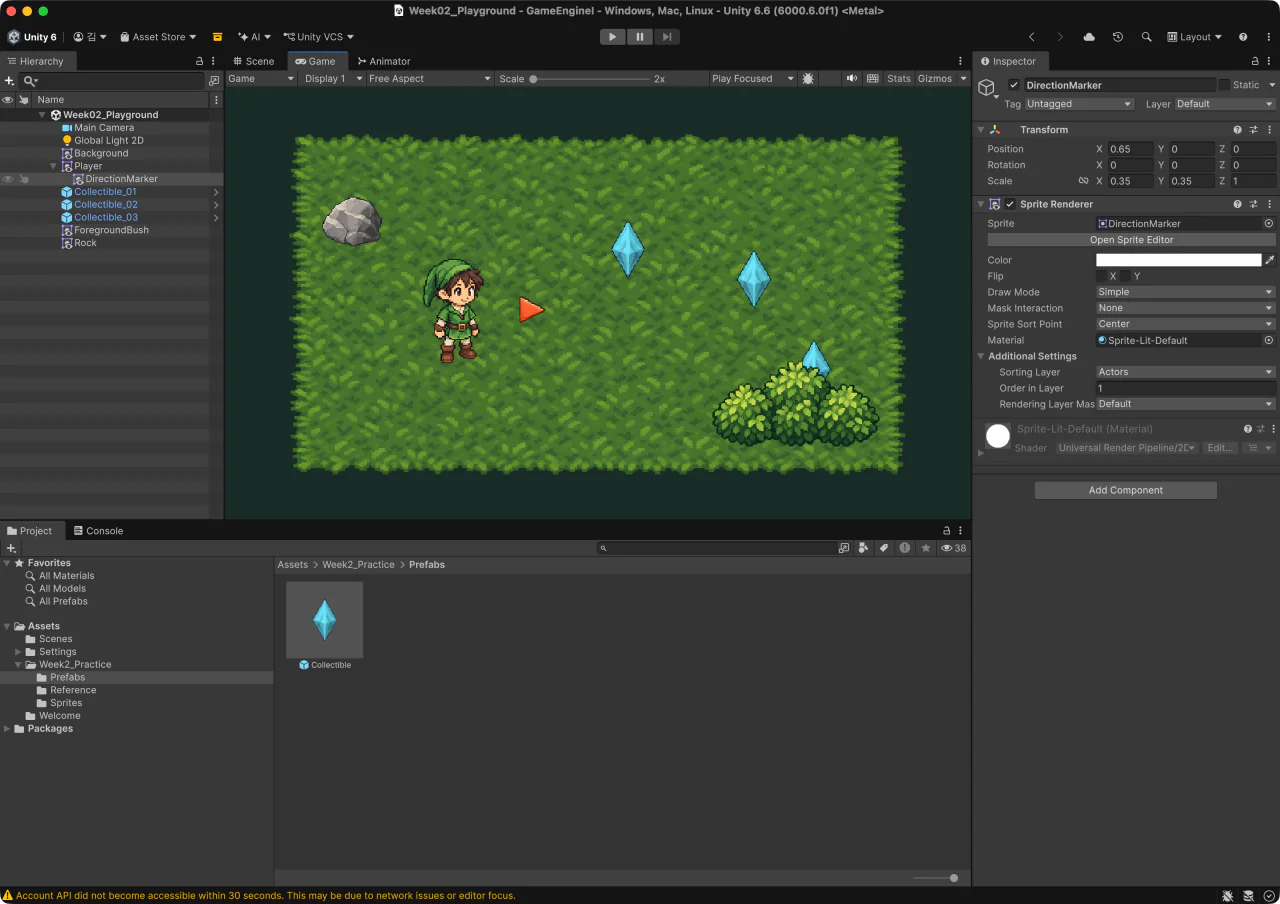Open the help question mark icon
Screen dimensions: 1280x904
(x=1243, y=37)
